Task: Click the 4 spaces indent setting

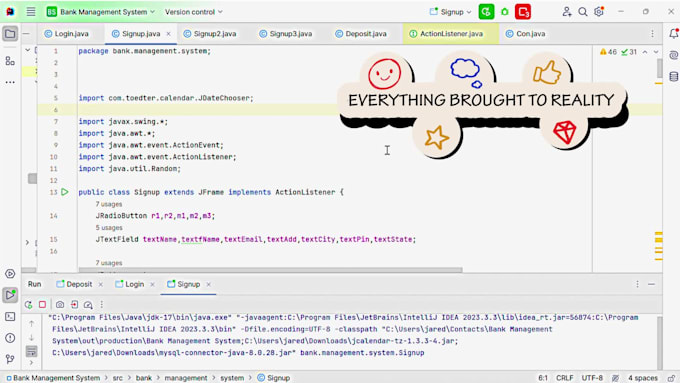Action: click(643, 378)
